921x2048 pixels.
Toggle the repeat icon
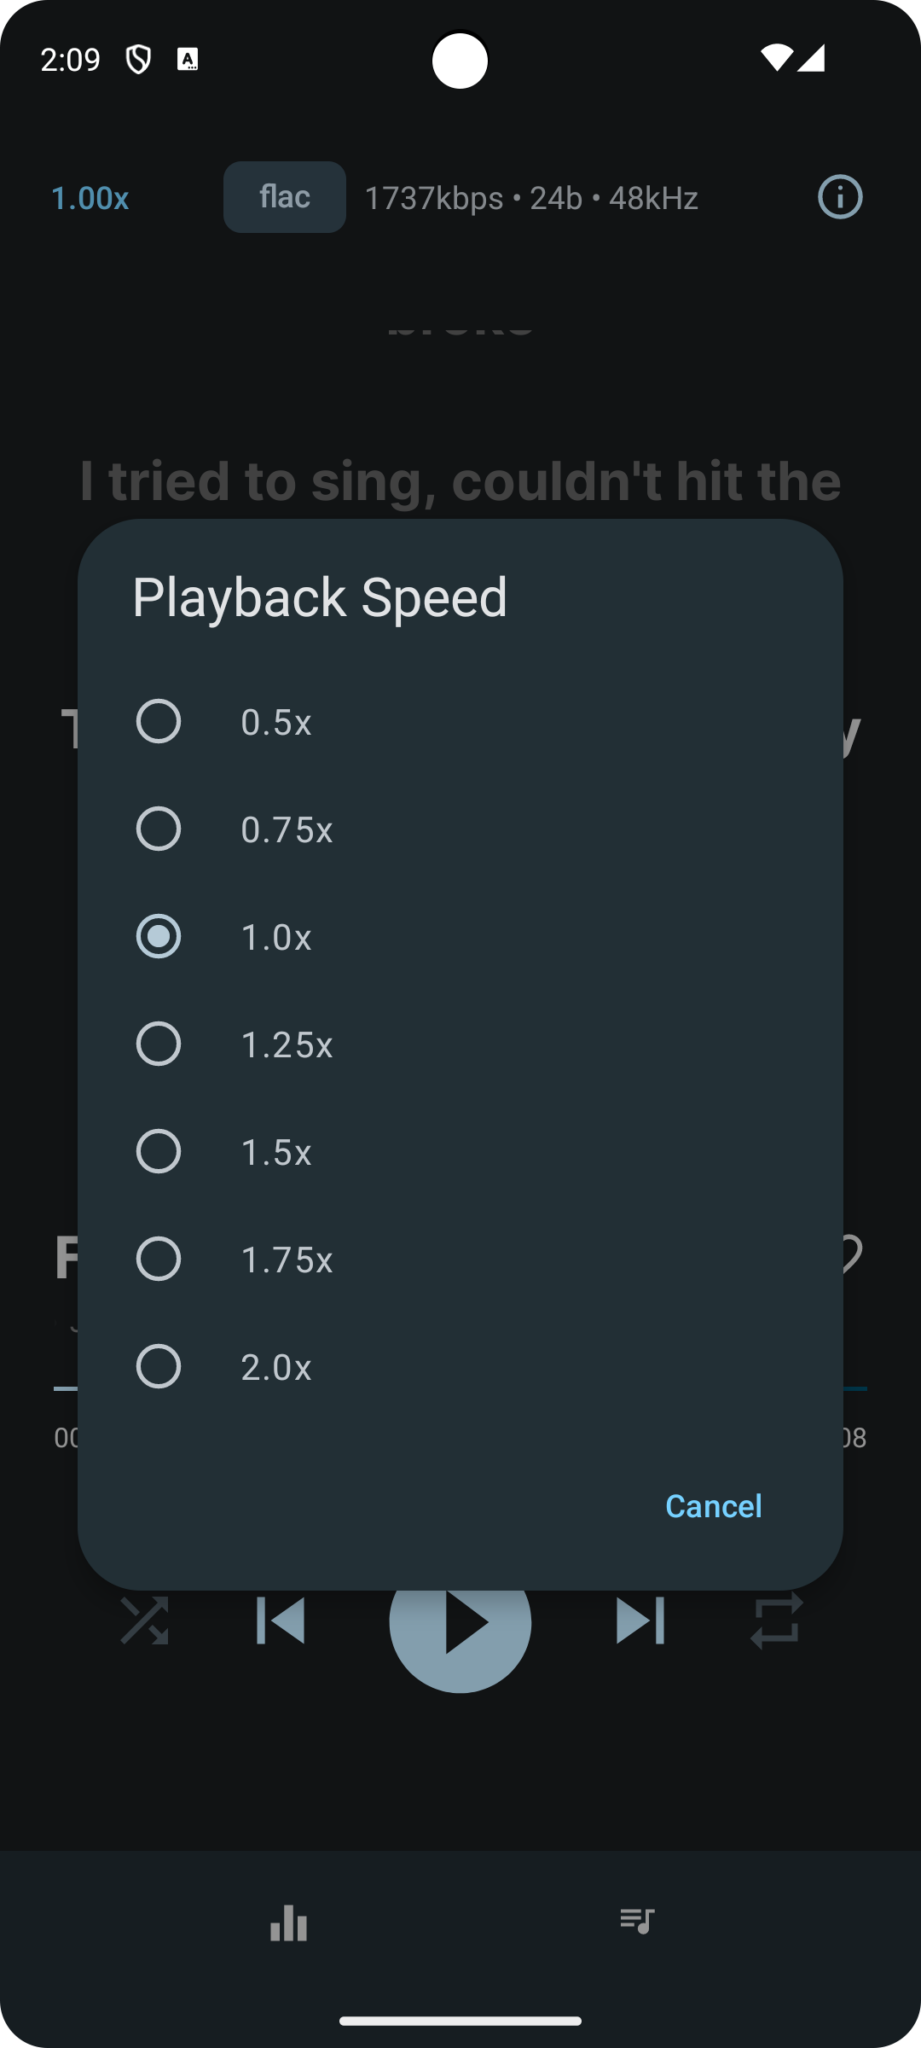[x=776, y=1621]
